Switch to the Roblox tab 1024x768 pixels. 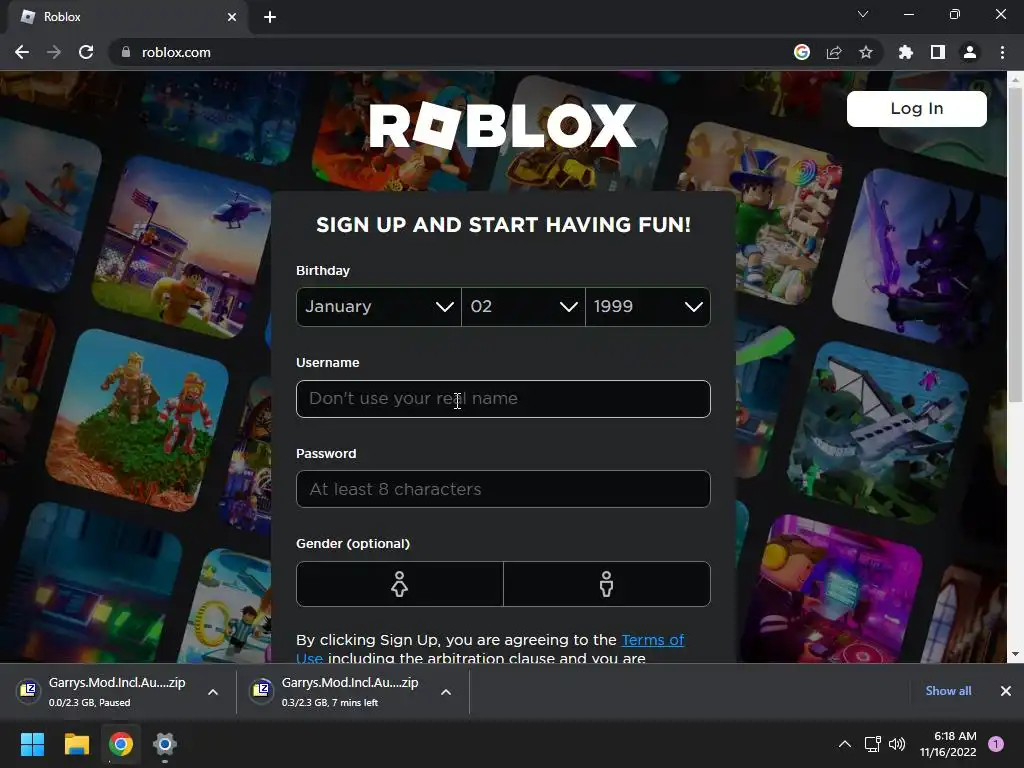124,17
